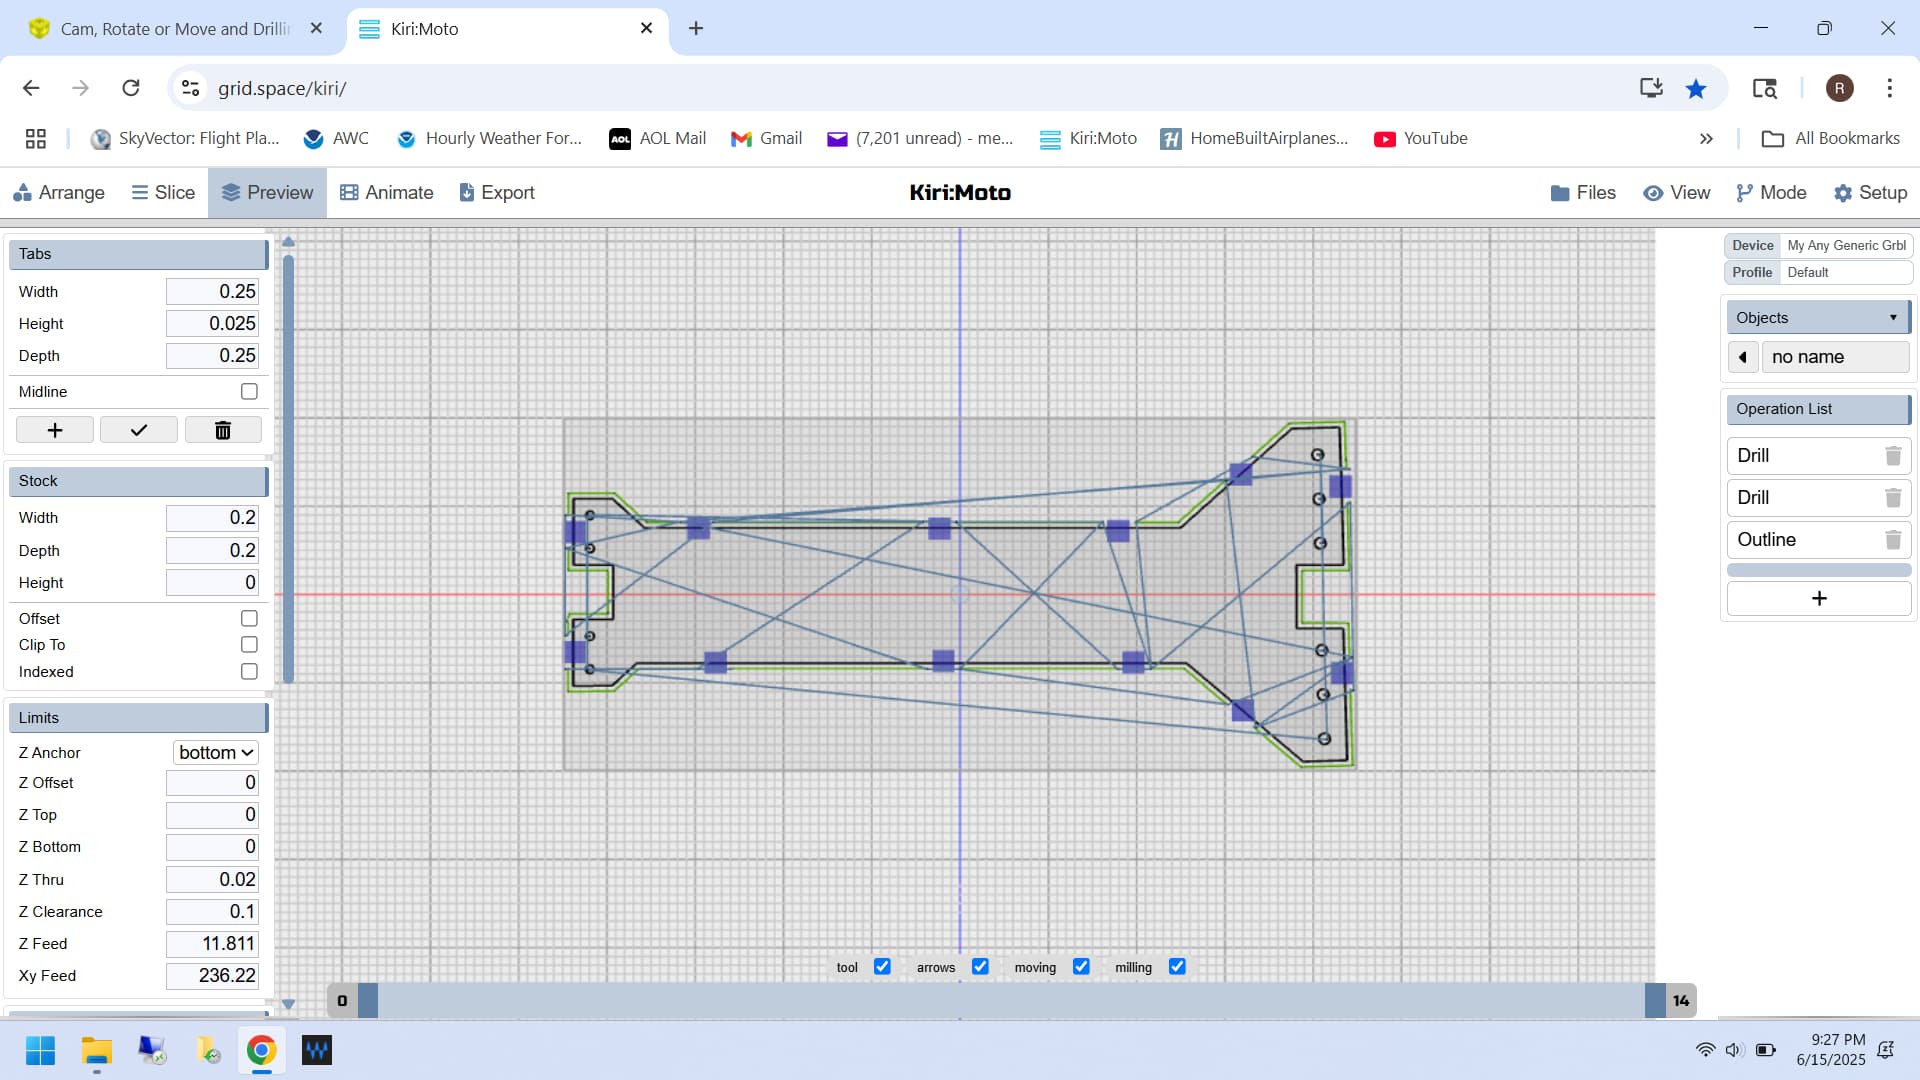
Task: Uncheck the arrows checkbox
Action: [x=980, y=967]
